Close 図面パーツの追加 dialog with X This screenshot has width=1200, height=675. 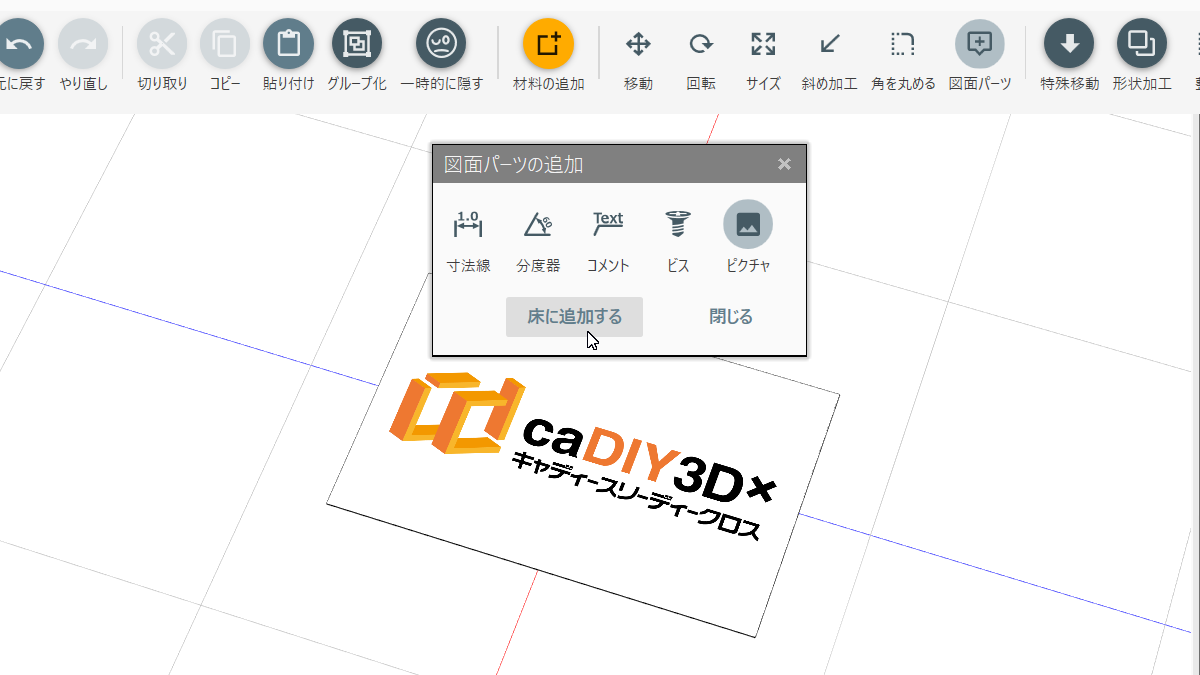point(784,164)
